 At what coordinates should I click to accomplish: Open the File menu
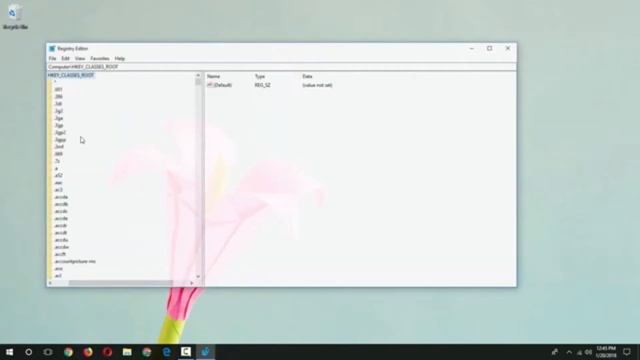tap(52, 58)
